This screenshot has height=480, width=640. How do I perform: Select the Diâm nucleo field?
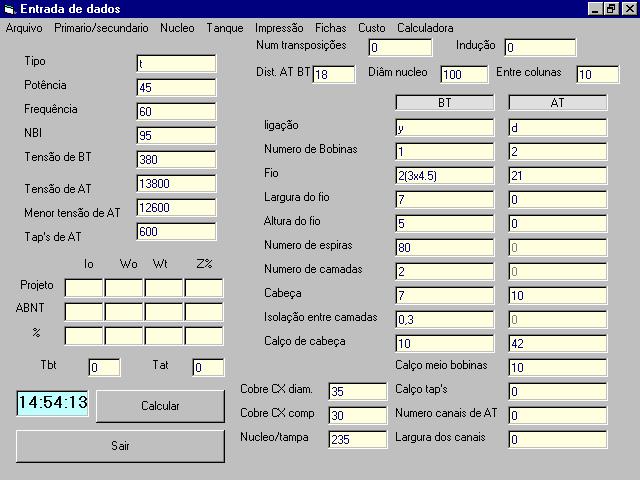pyautogui.click(x=464, y=74)
